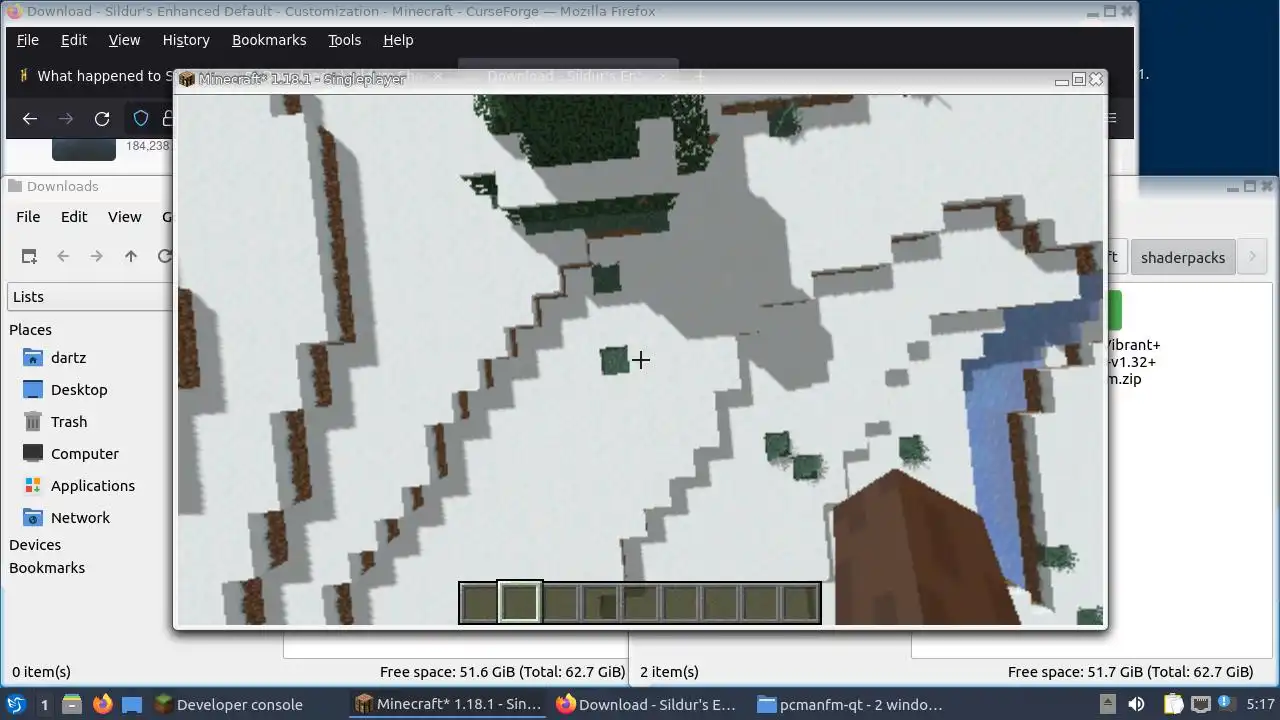Click the Downloads window title text
1280x720 pixels.
[62, 186]
